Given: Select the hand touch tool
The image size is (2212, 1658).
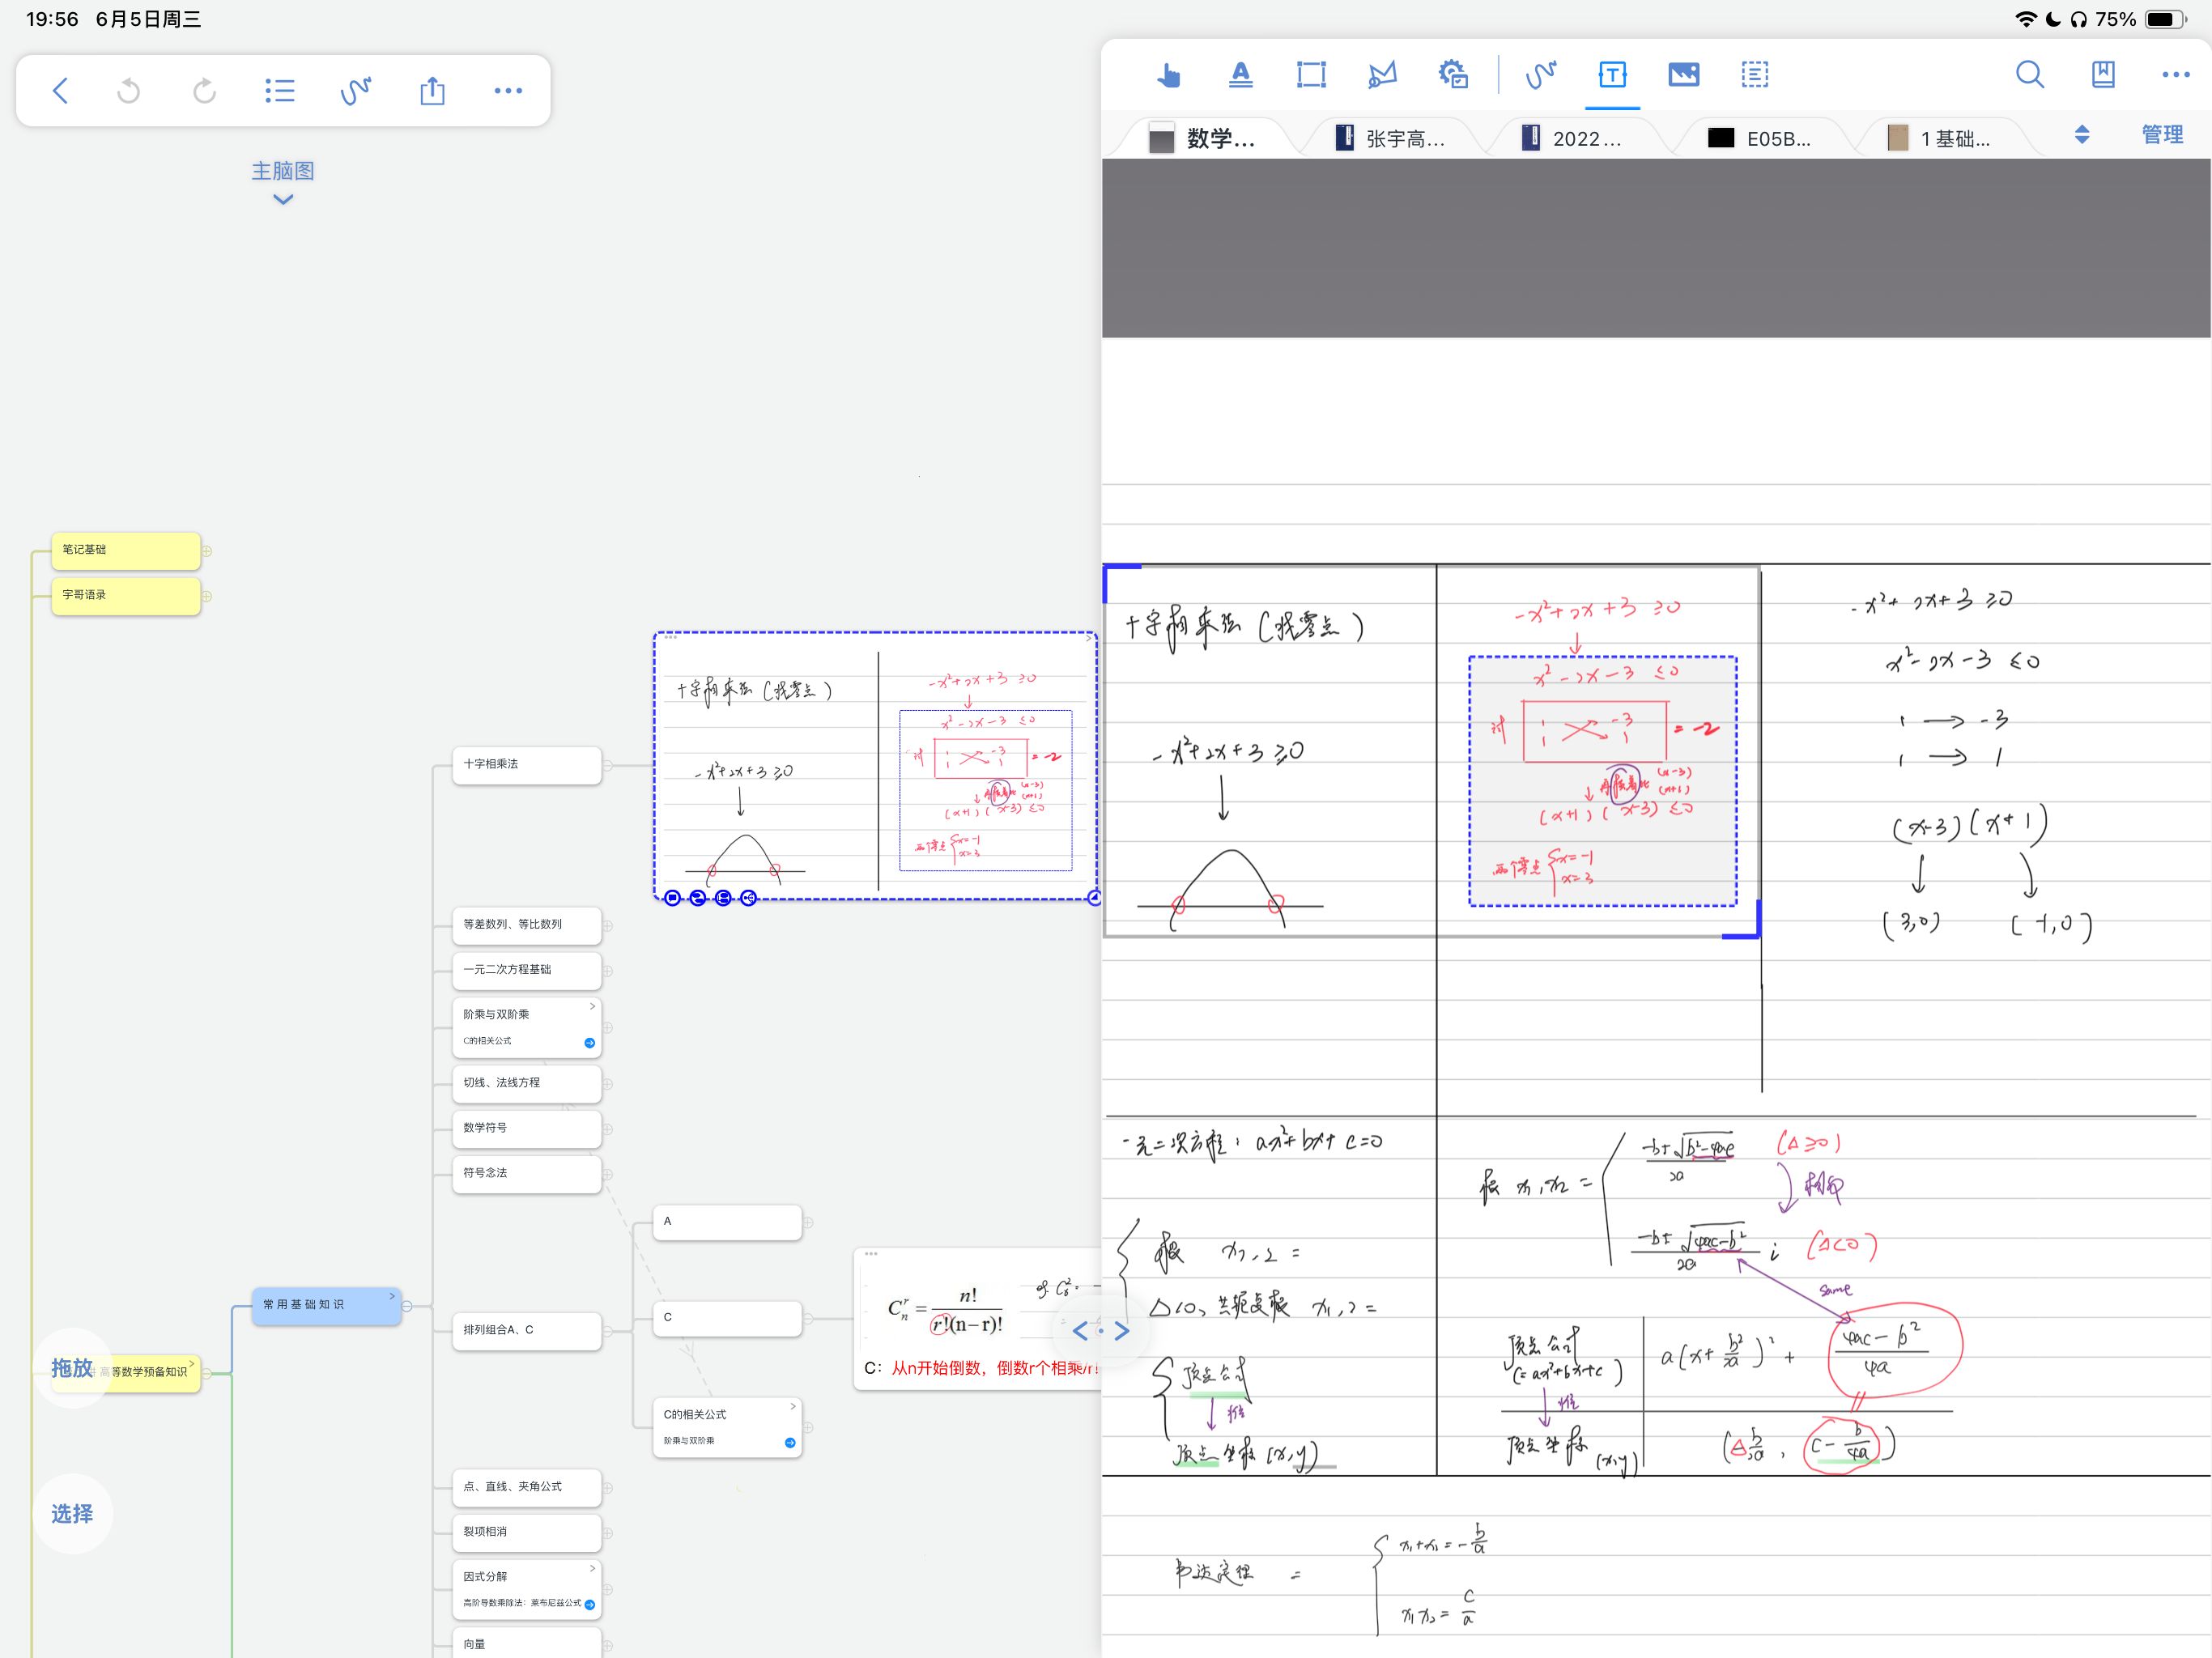Looking at the screenshot, I should pos(1168,75).
